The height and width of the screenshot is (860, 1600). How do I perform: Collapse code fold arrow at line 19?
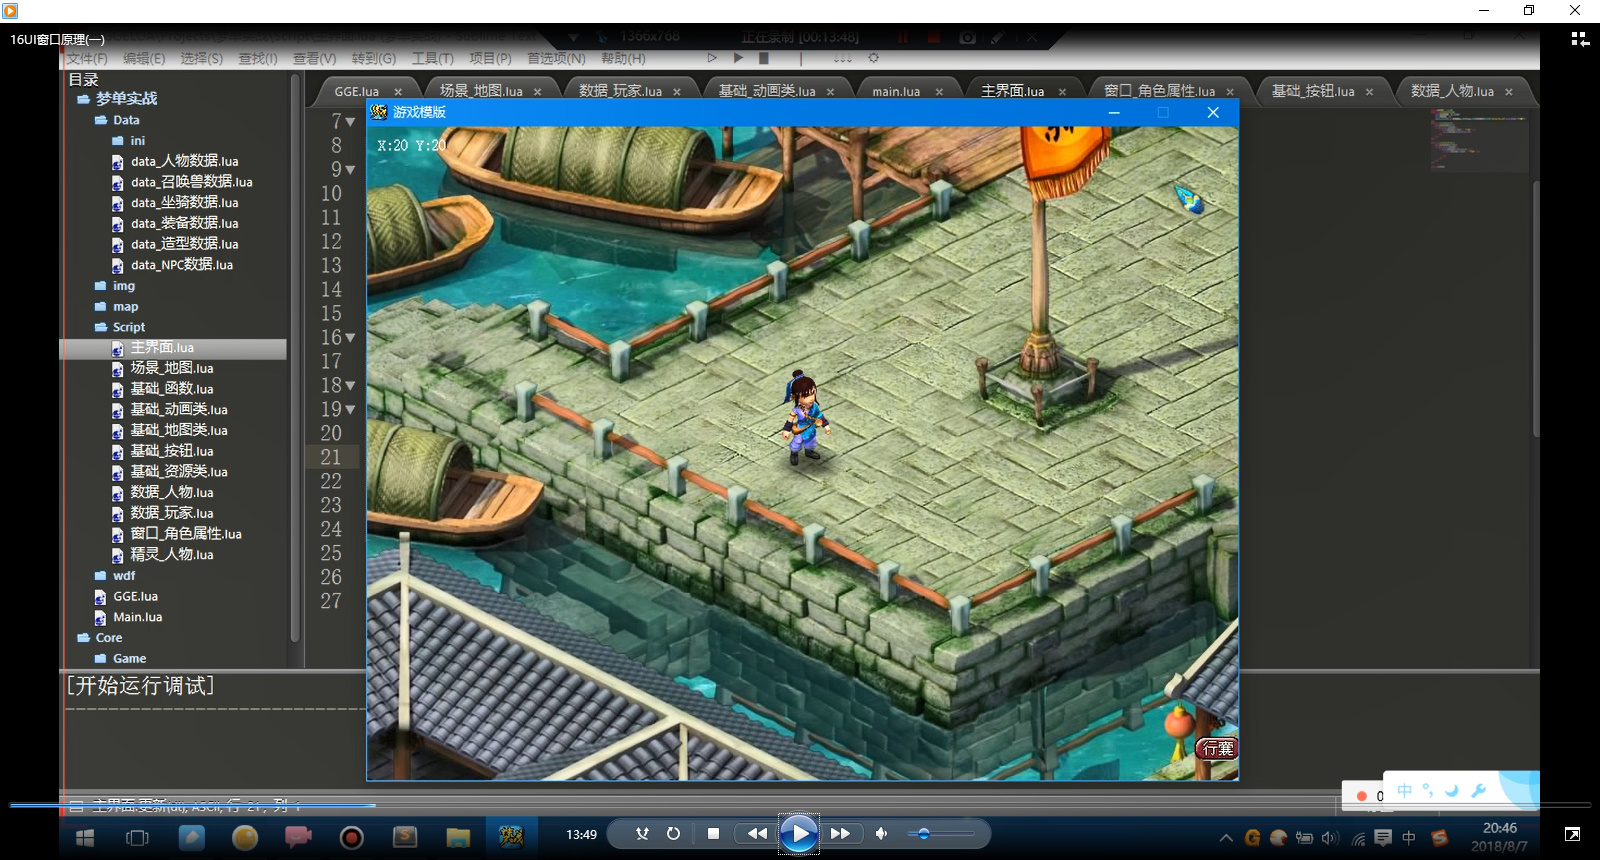350,410
